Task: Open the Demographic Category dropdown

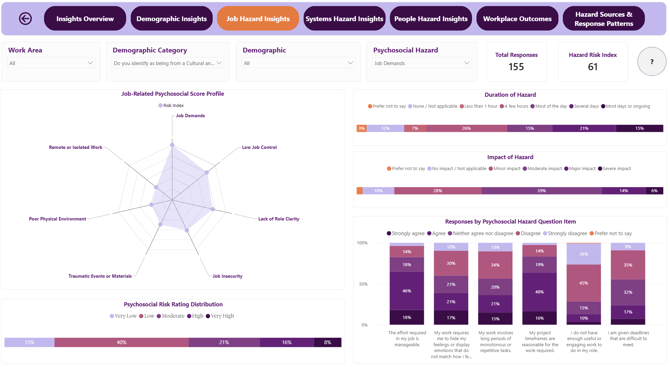Action: 168,63
